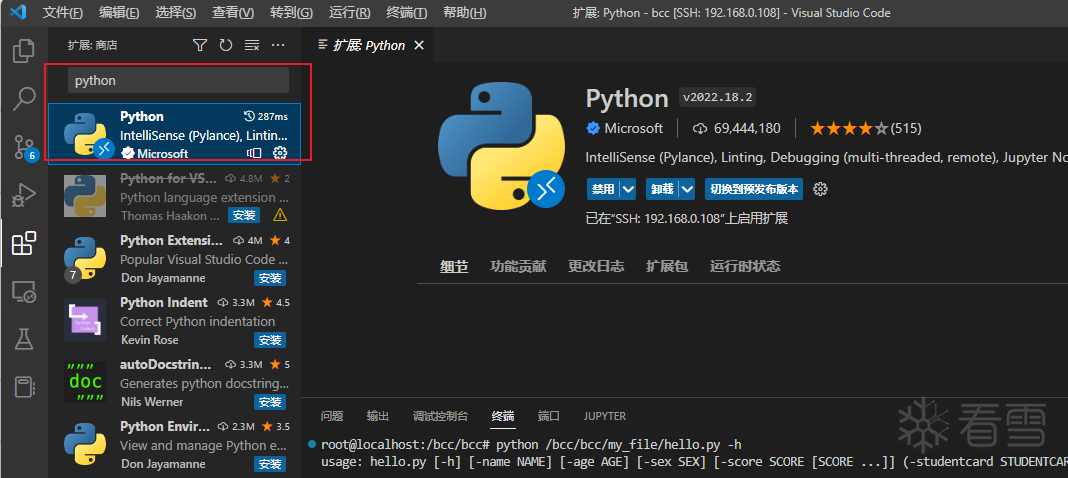Open 查看(V) menu

coord(233,13)
